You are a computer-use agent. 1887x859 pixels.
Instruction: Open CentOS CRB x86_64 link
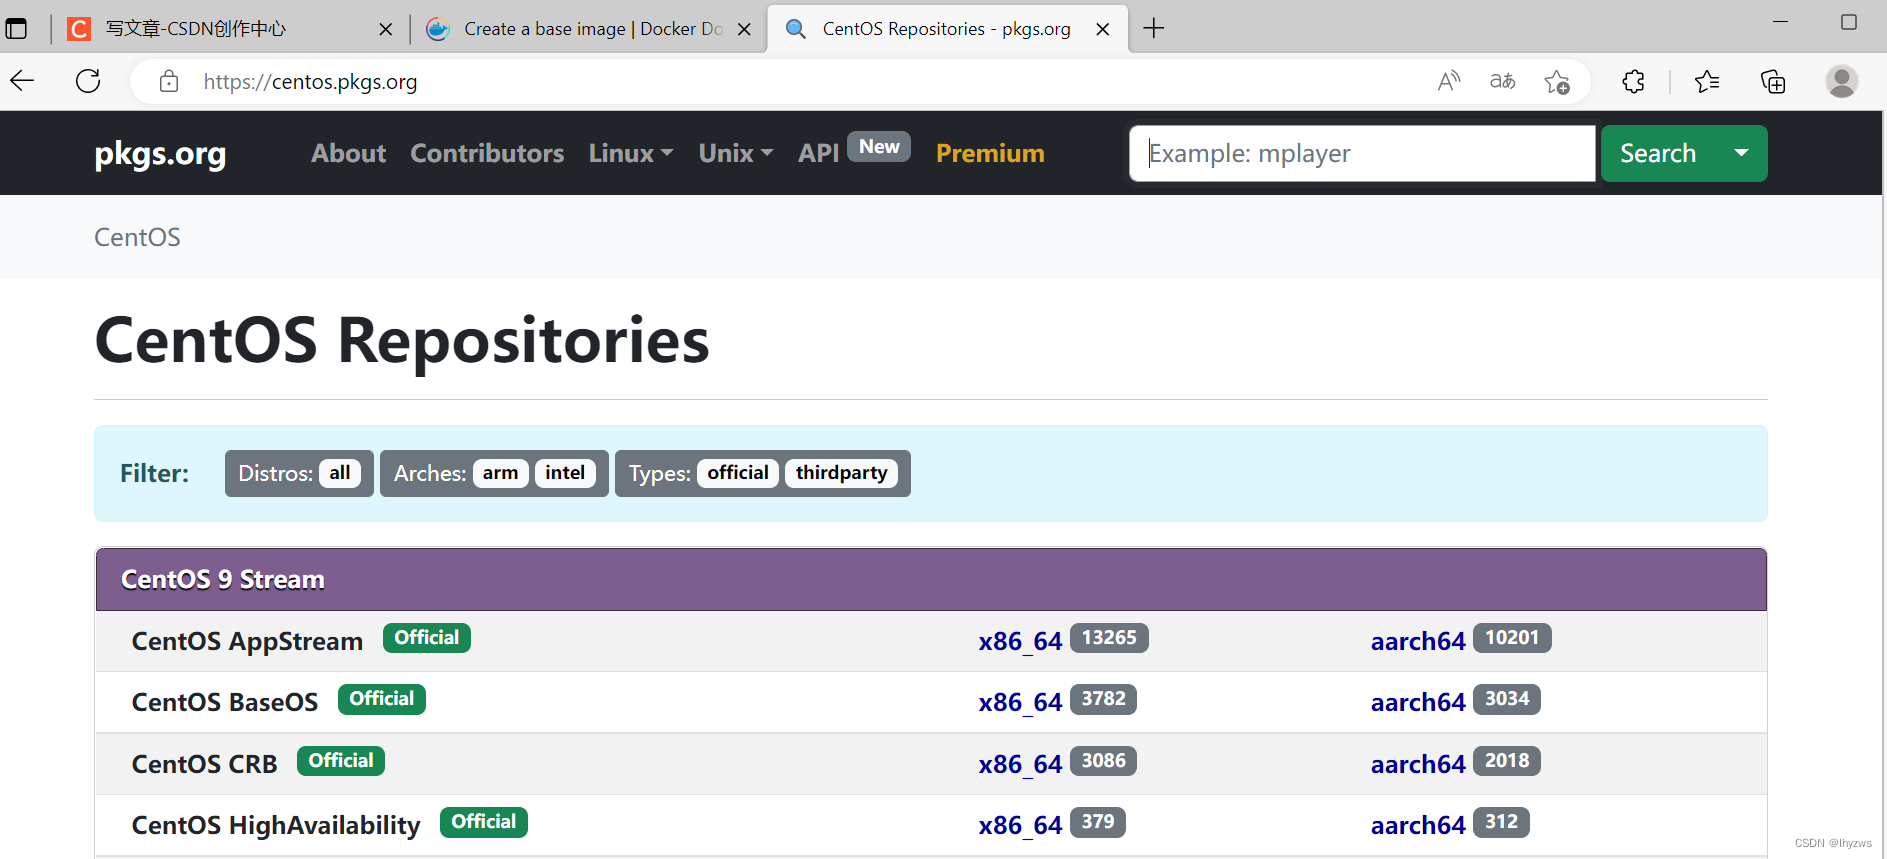[x=1020, y=764]
